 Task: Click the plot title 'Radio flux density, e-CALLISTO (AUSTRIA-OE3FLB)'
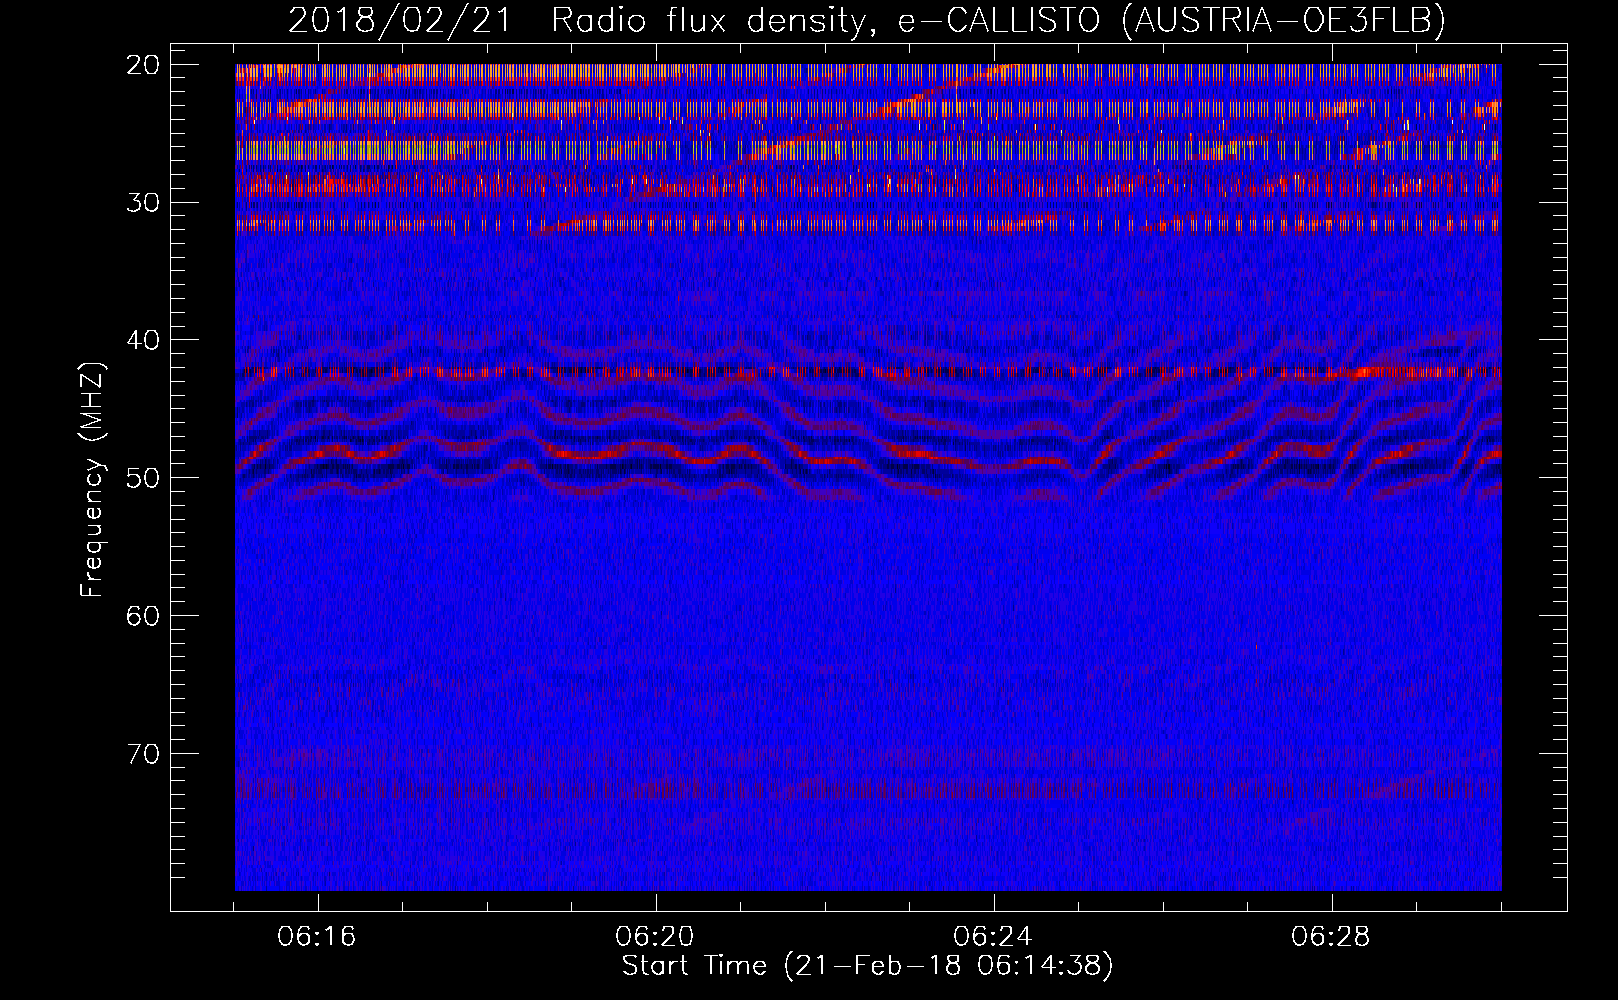pyautogui.click(x=998, y=21)
